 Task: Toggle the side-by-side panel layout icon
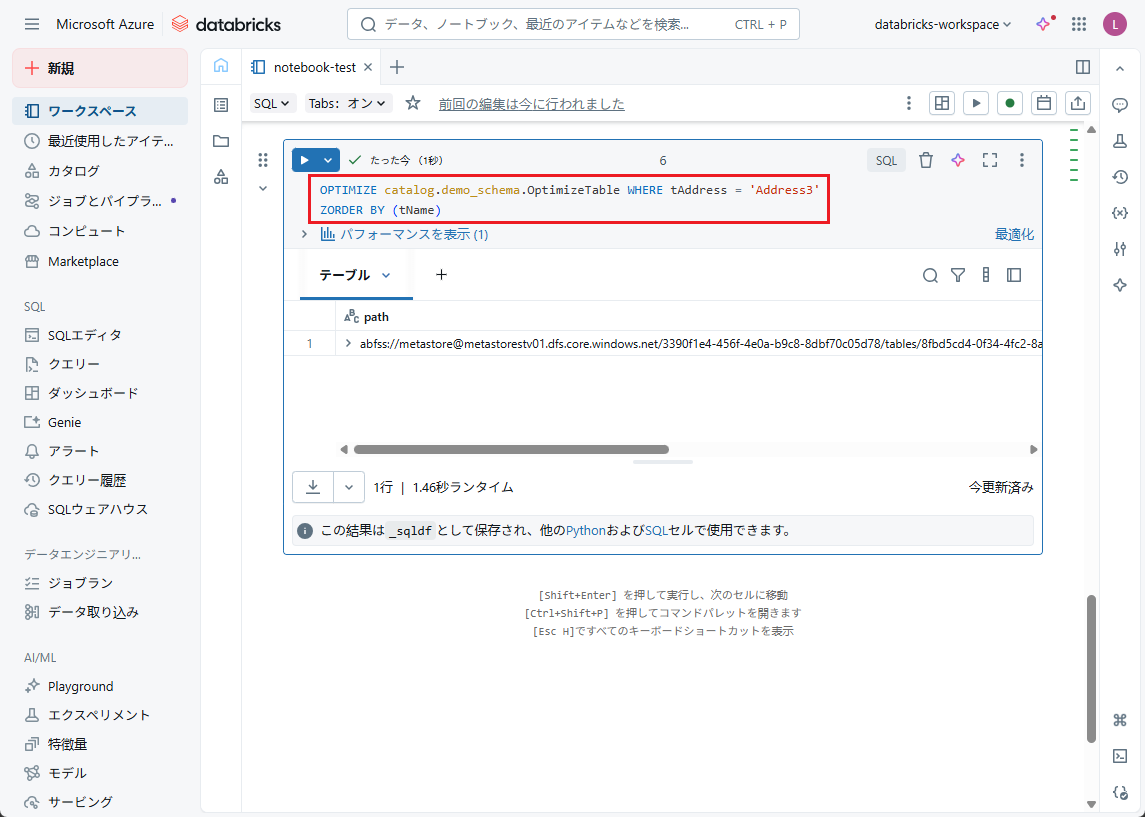pyautogui.click(x=1082, y=67)
